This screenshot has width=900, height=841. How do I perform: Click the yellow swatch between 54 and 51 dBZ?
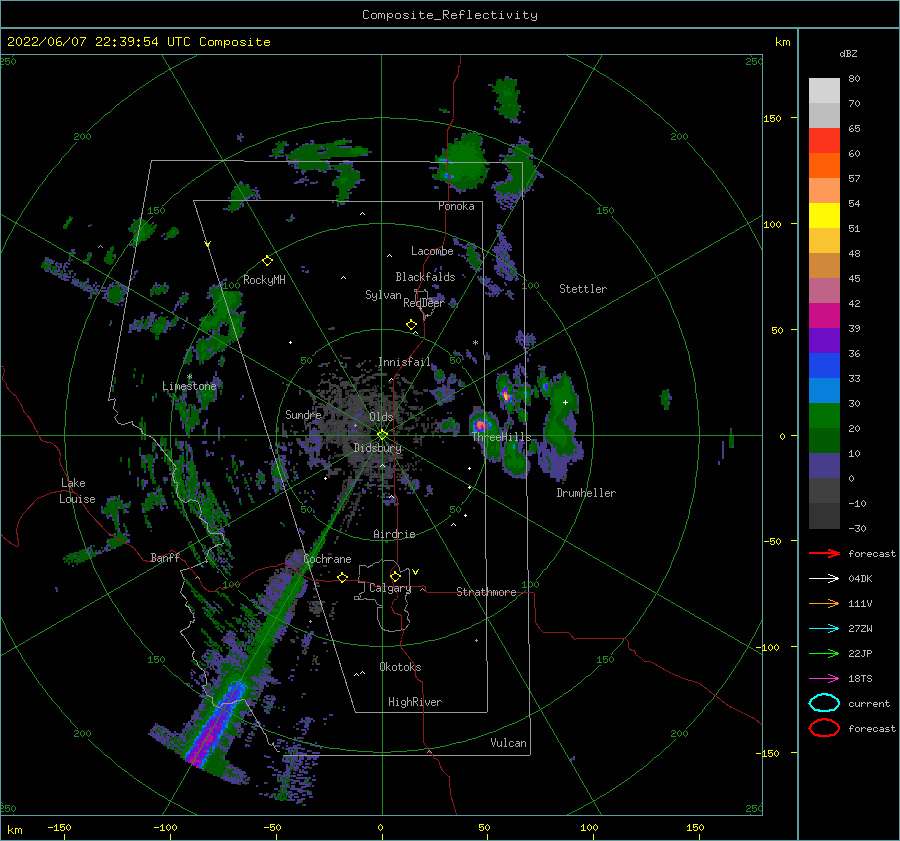824,216
